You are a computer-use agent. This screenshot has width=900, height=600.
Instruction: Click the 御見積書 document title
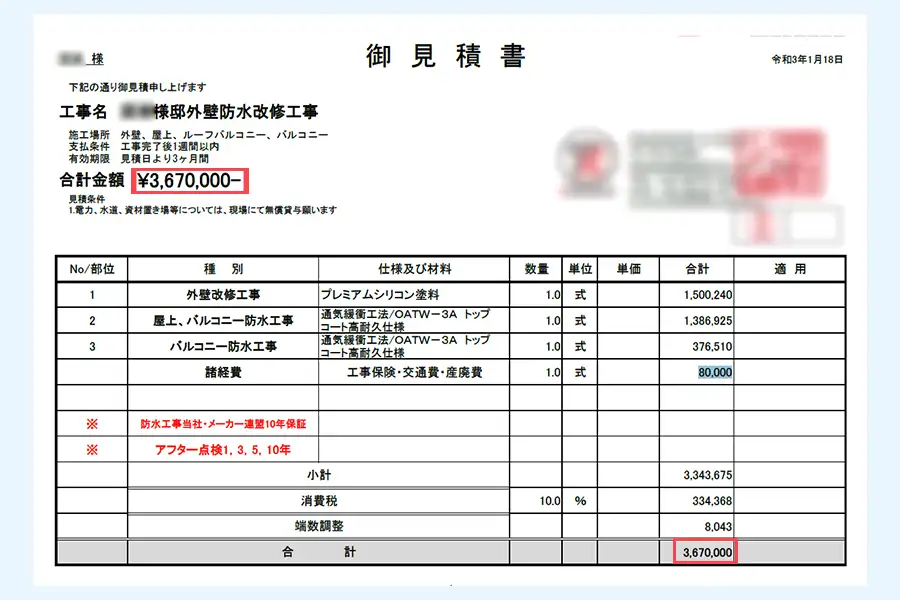pyautogui.click(x=446, y=57)
